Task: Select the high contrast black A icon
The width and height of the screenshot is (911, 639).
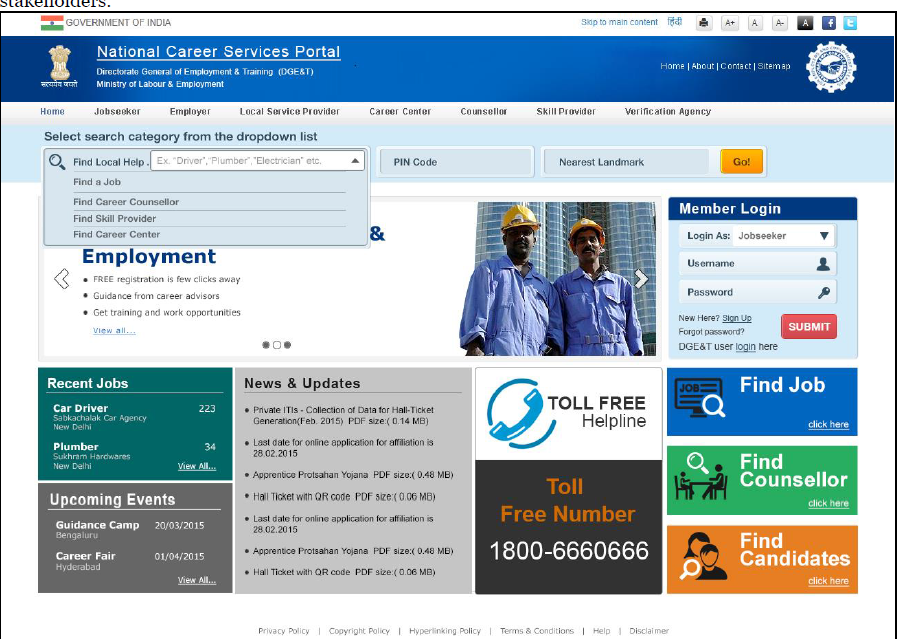Action: [805, 22]
